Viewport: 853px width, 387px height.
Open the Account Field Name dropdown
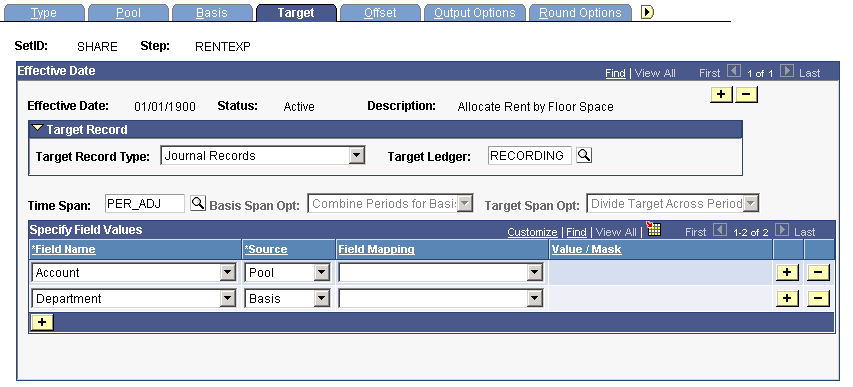[228, 273]
